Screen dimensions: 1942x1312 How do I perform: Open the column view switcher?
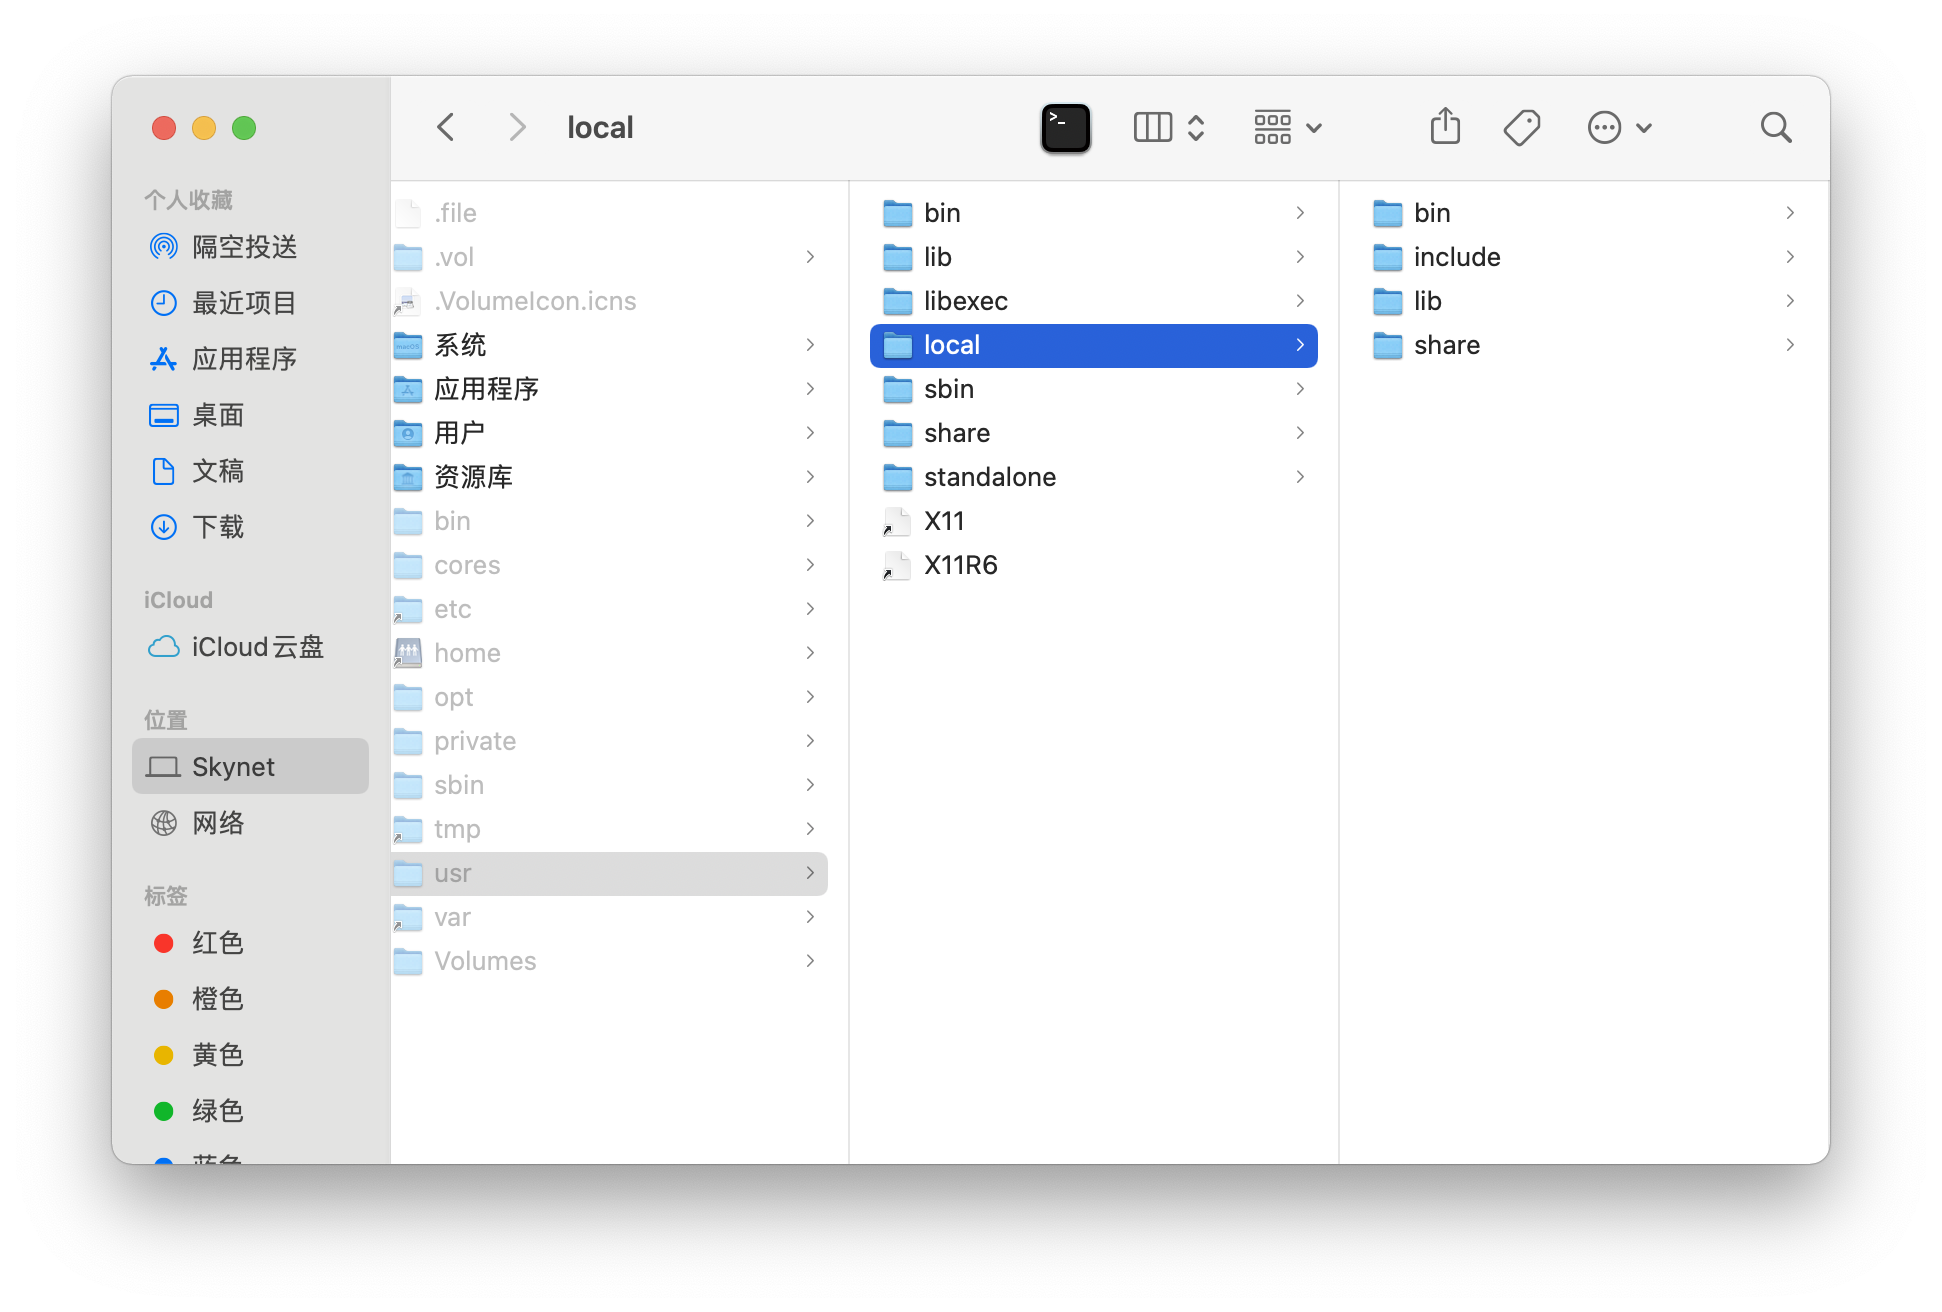[1168, 127]
